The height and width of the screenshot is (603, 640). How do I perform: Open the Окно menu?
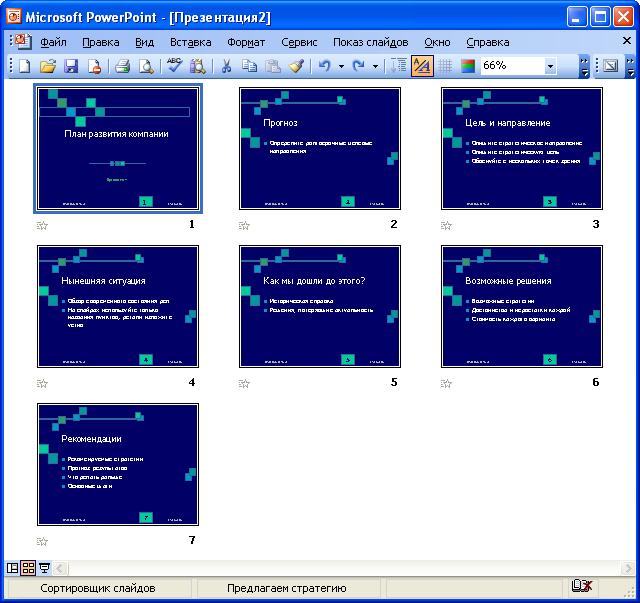click(x=437, y=42)
